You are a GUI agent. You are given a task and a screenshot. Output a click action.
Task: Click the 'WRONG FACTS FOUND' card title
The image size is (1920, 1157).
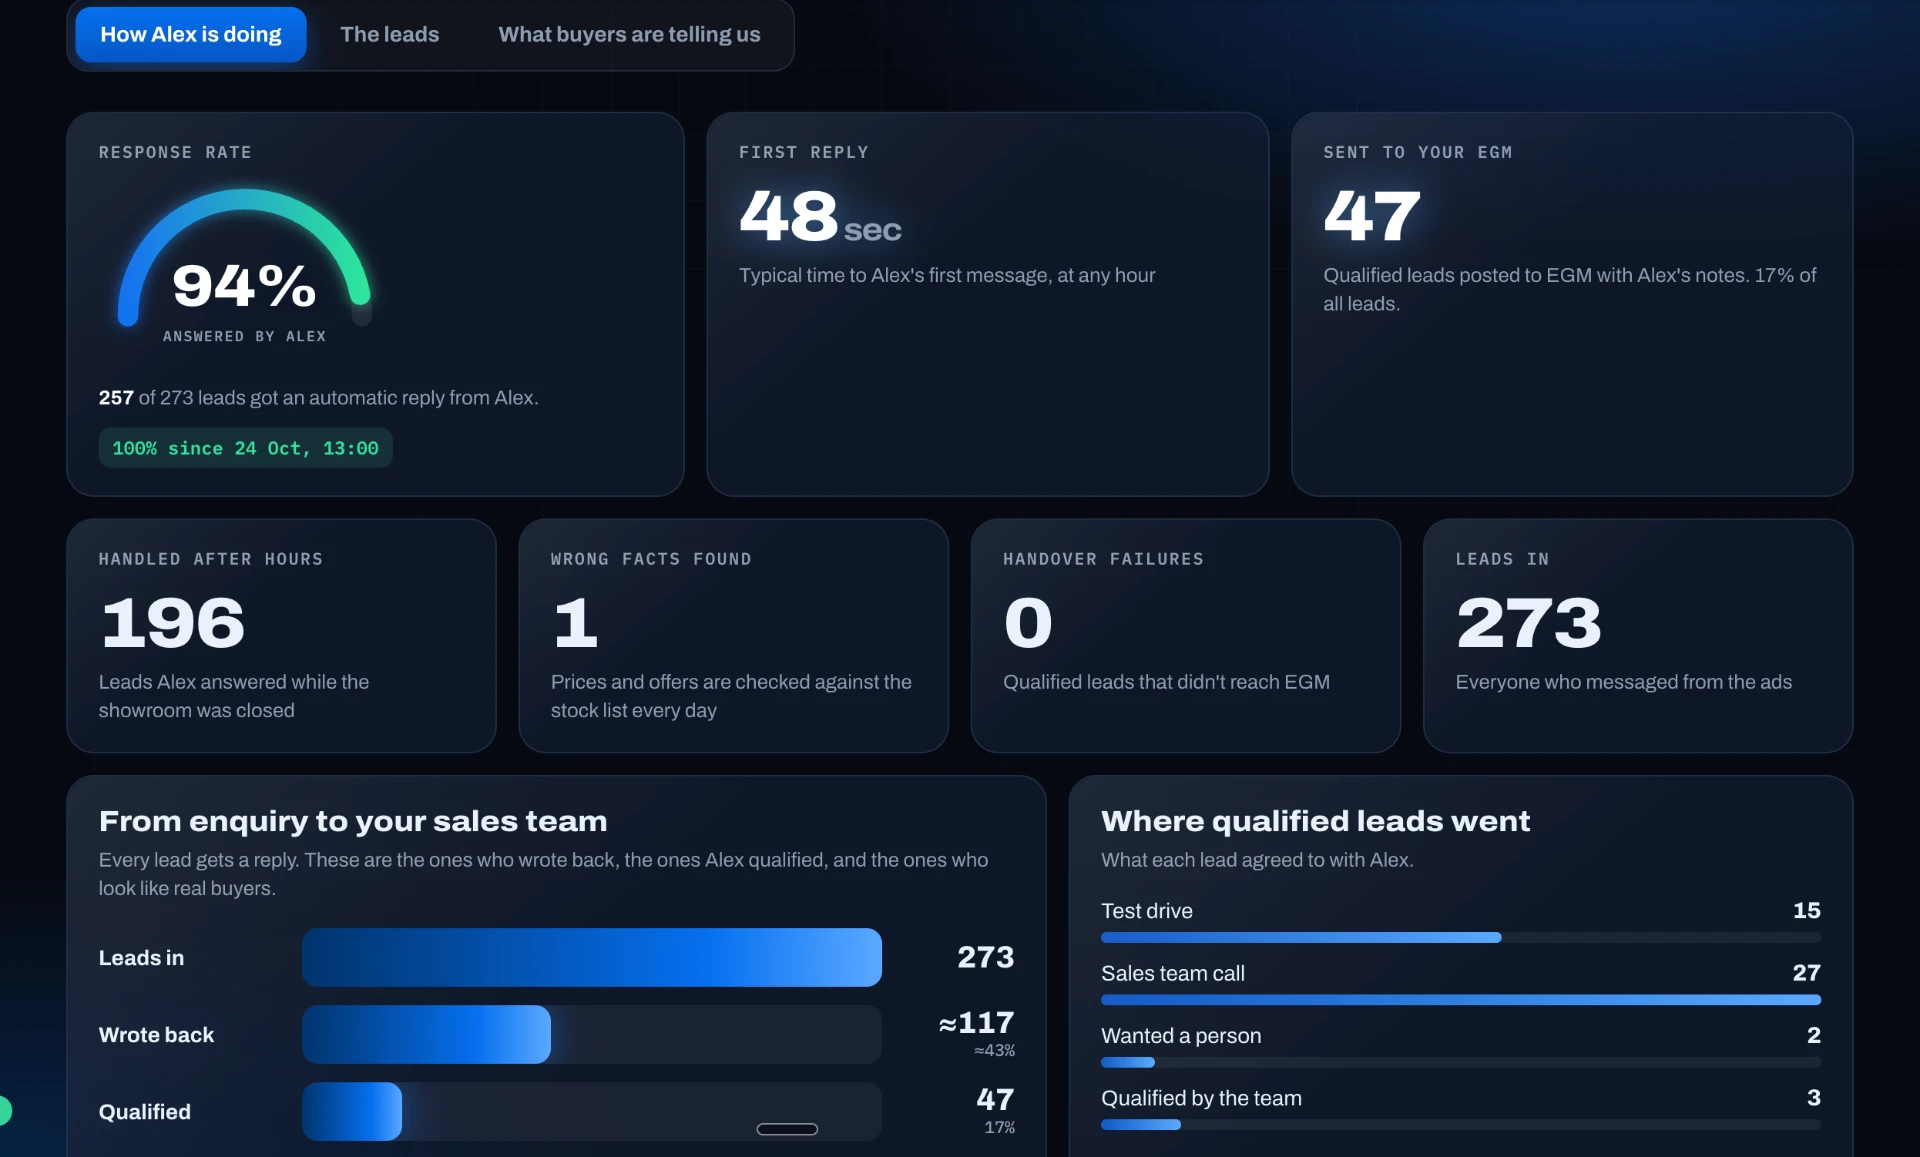651,559
